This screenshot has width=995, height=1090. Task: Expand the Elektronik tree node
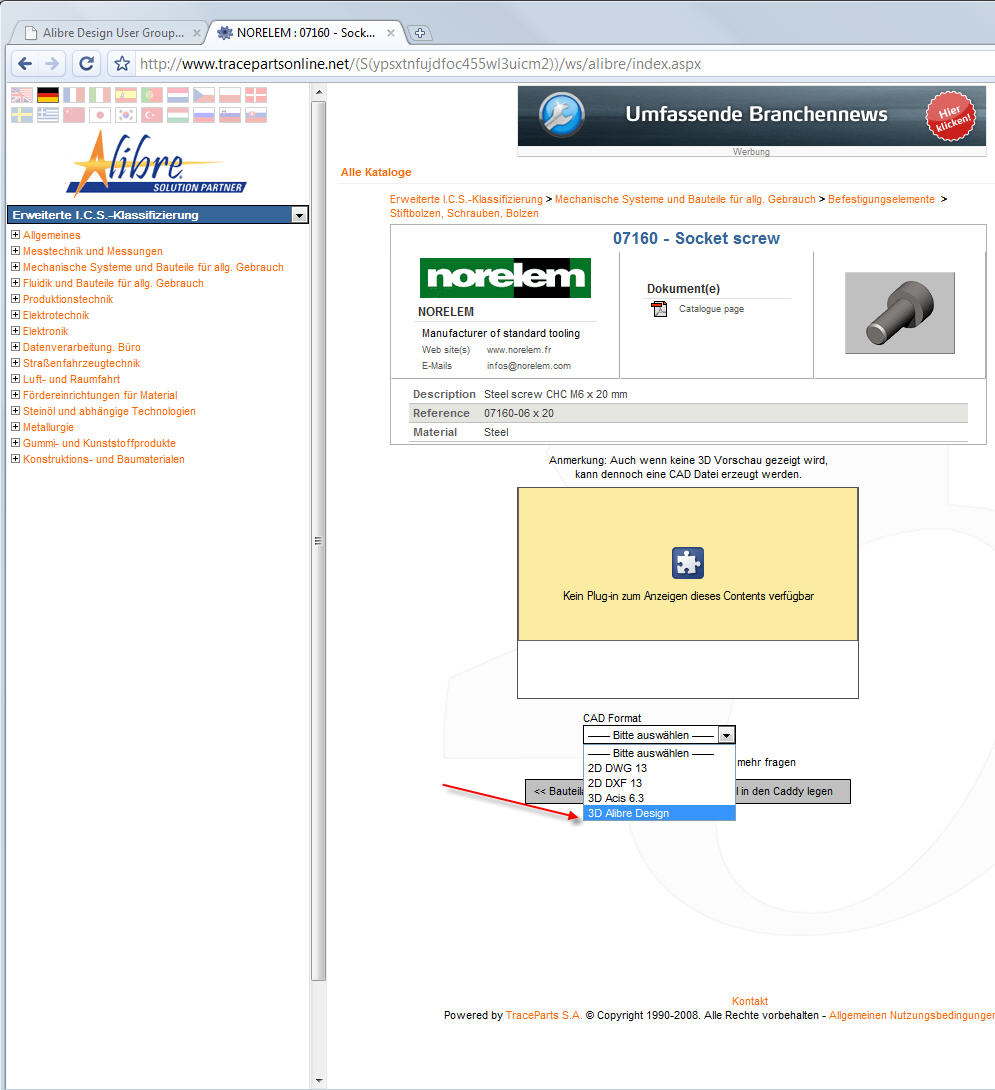pos(15,331)
